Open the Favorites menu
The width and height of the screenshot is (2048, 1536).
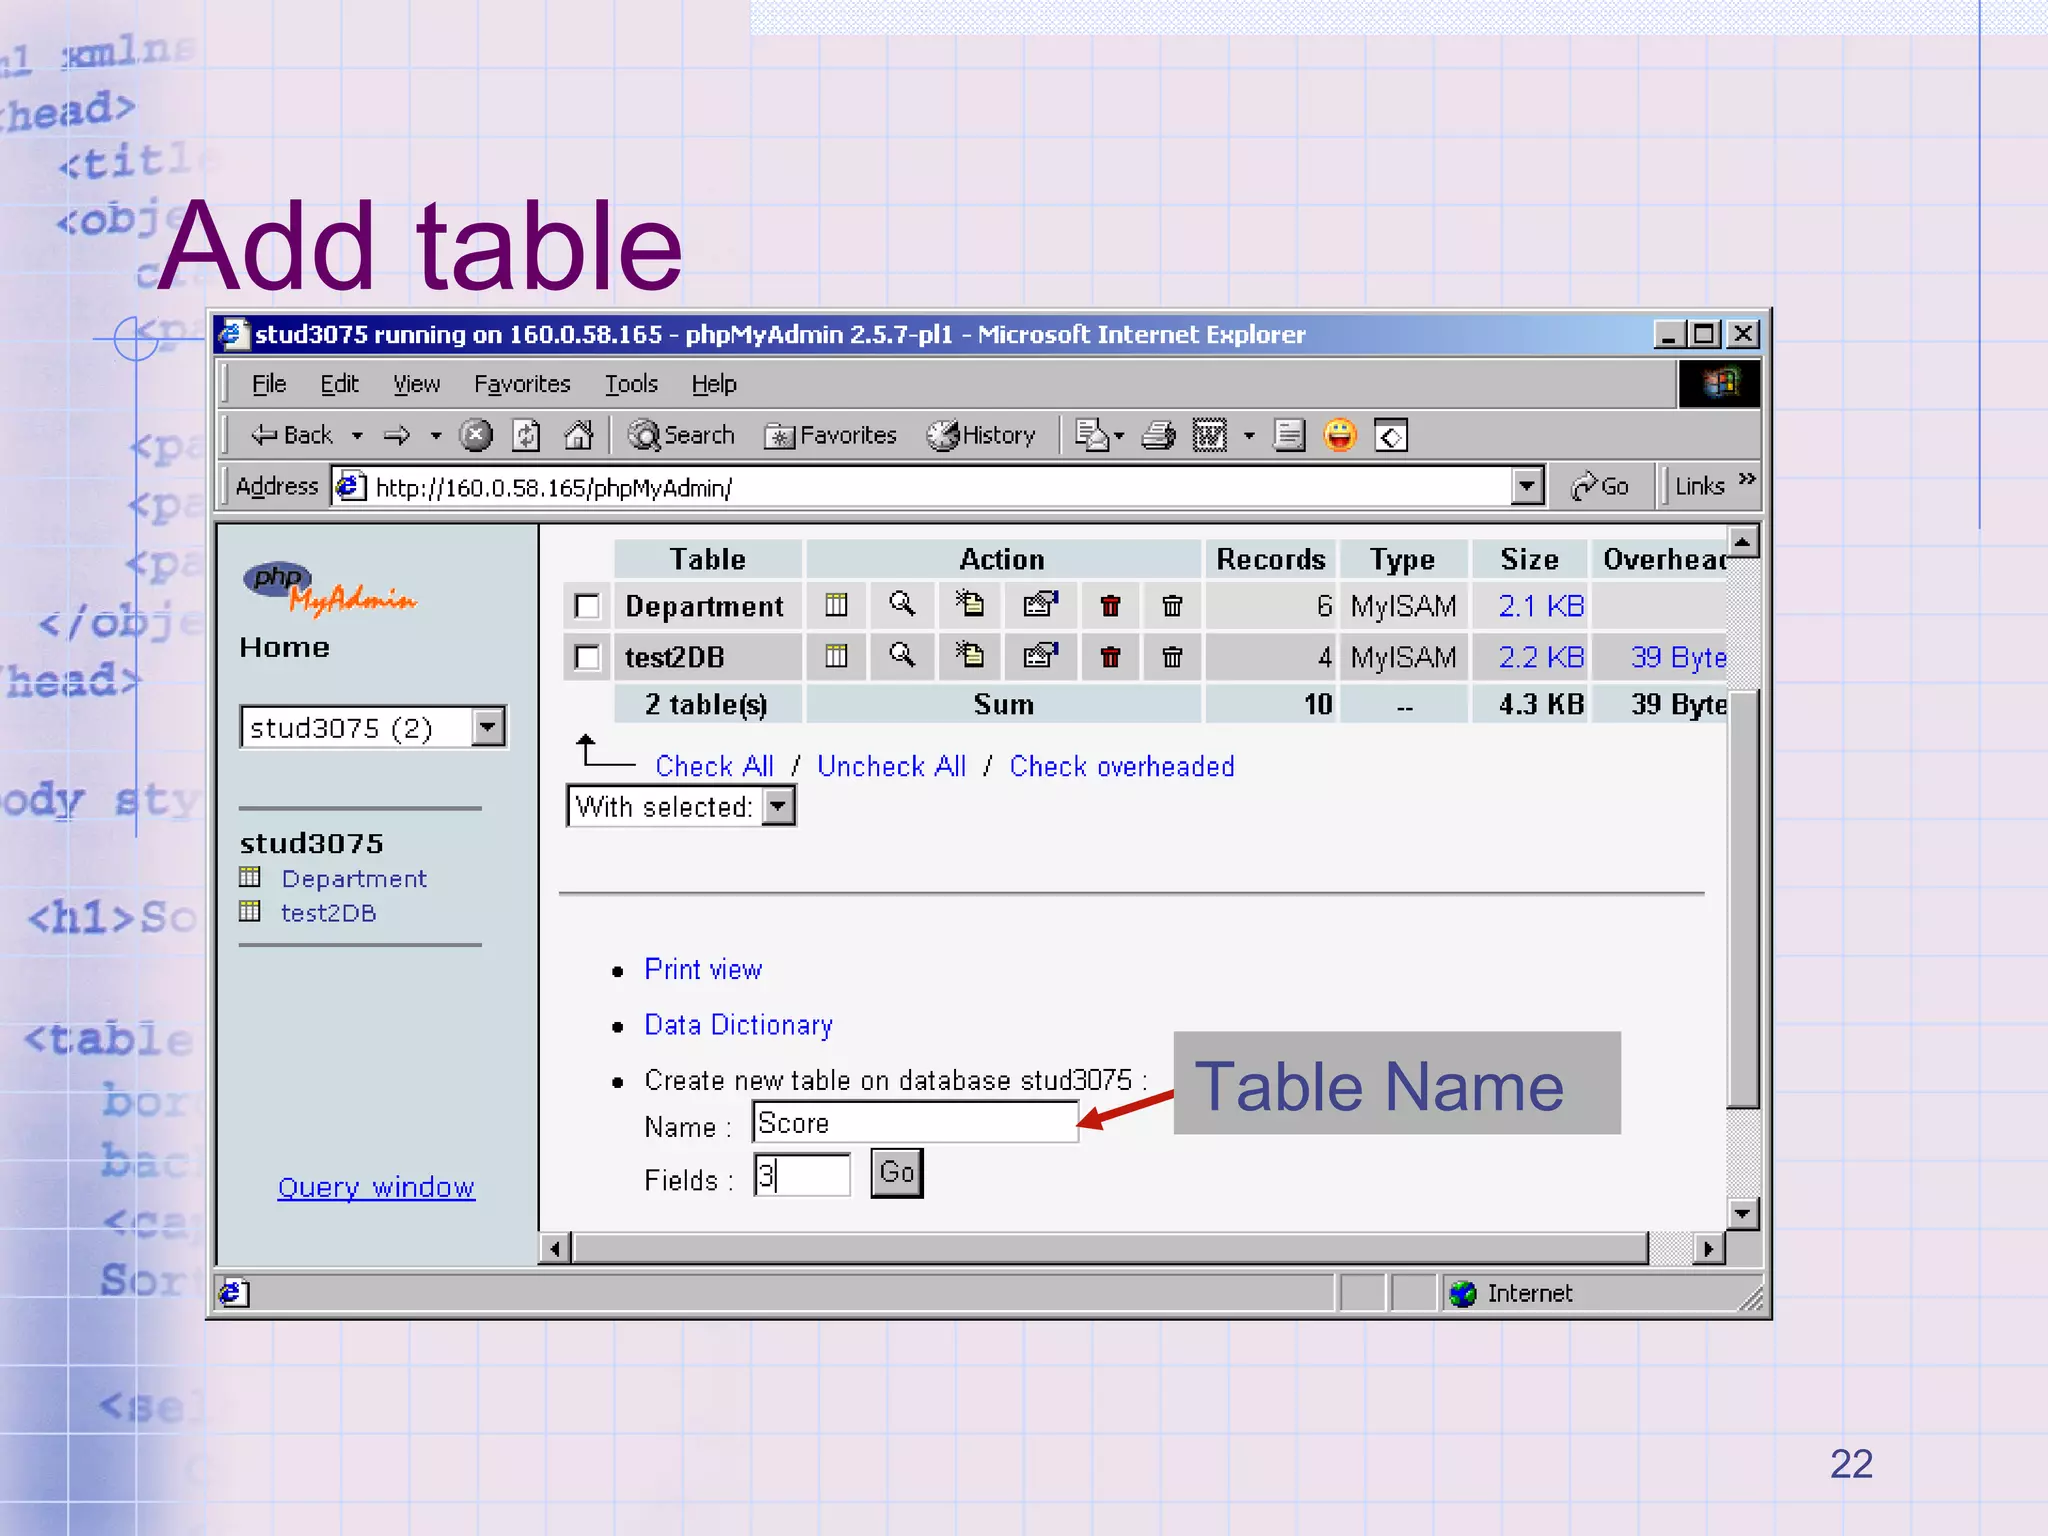[x=522, y=384]
